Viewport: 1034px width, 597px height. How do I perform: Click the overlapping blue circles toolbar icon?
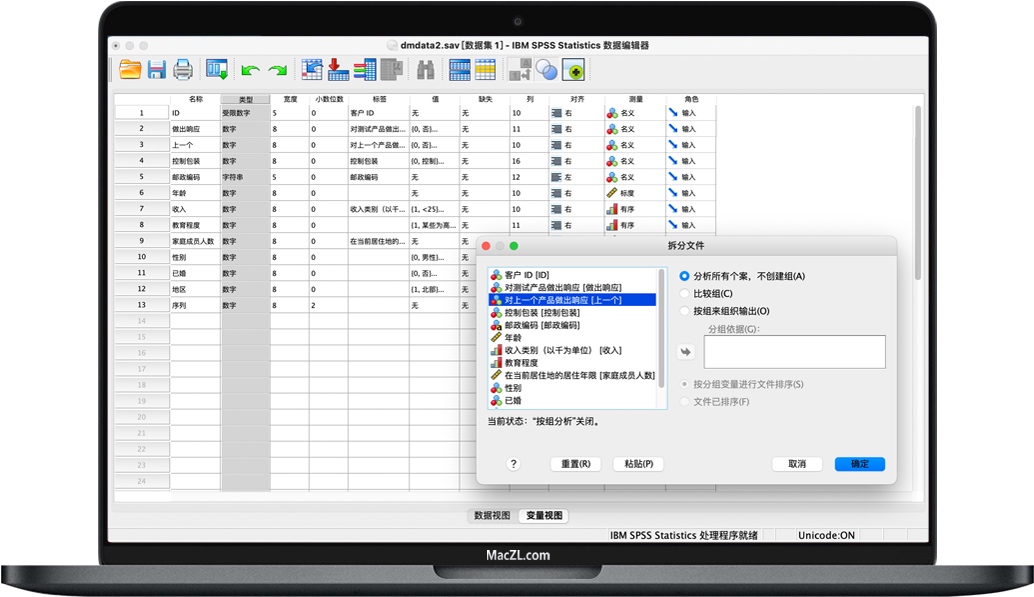[546, 69]
